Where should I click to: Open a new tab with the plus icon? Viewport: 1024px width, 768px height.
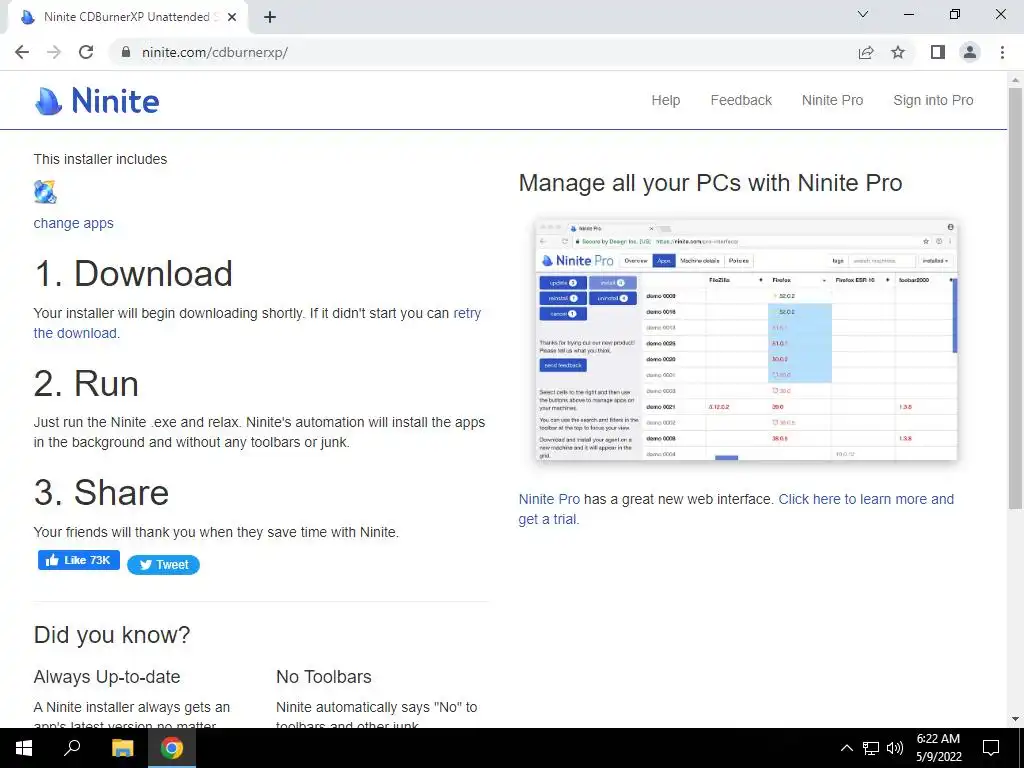point(270,17)
